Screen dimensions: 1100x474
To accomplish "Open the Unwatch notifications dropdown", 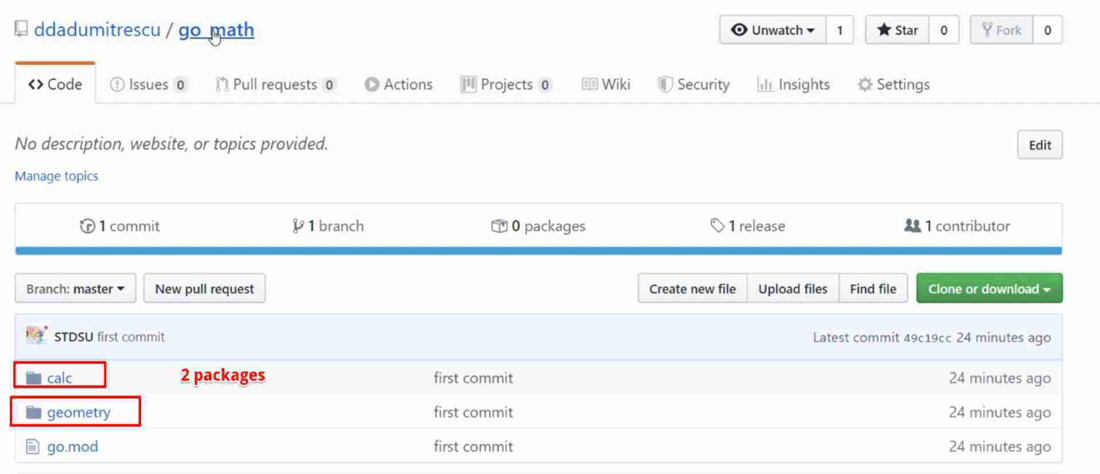I will (x=773, y=30).
